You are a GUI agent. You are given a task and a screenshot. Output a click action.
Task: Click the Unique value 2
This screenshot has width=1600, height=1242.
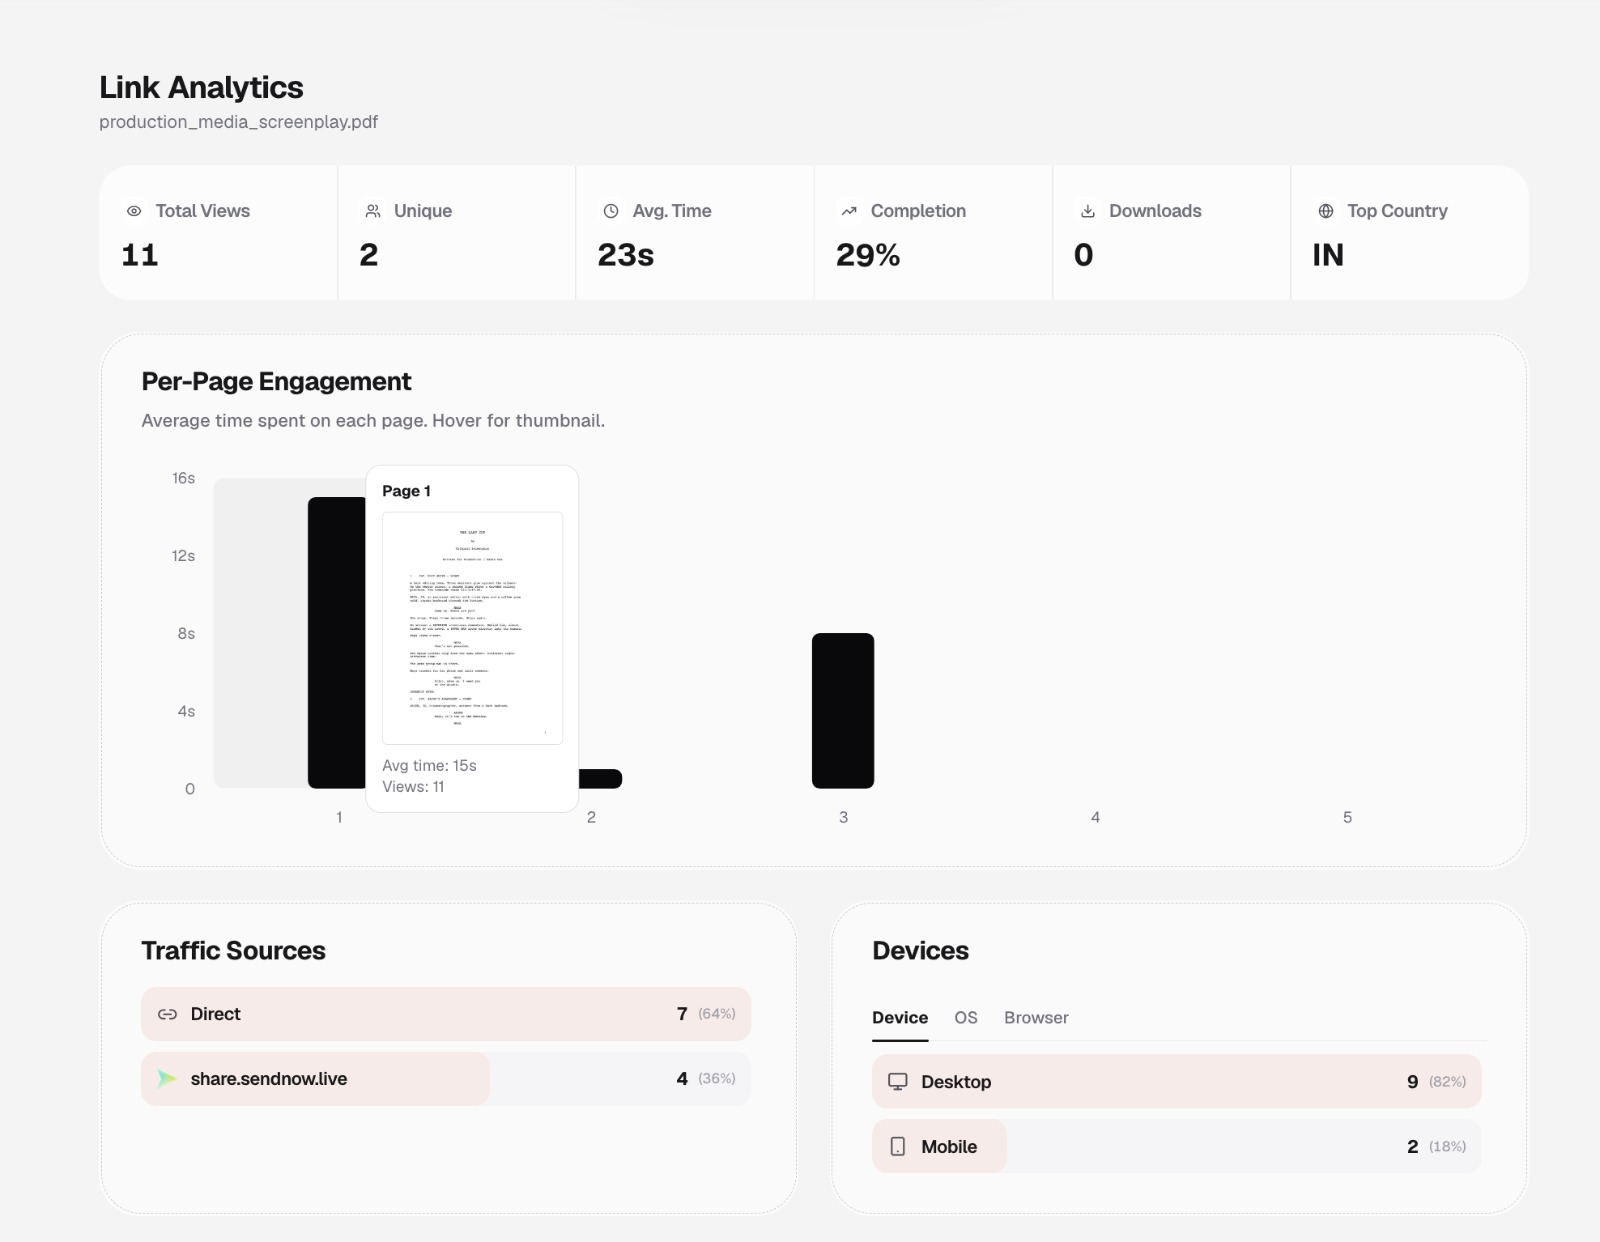point(369,255)
